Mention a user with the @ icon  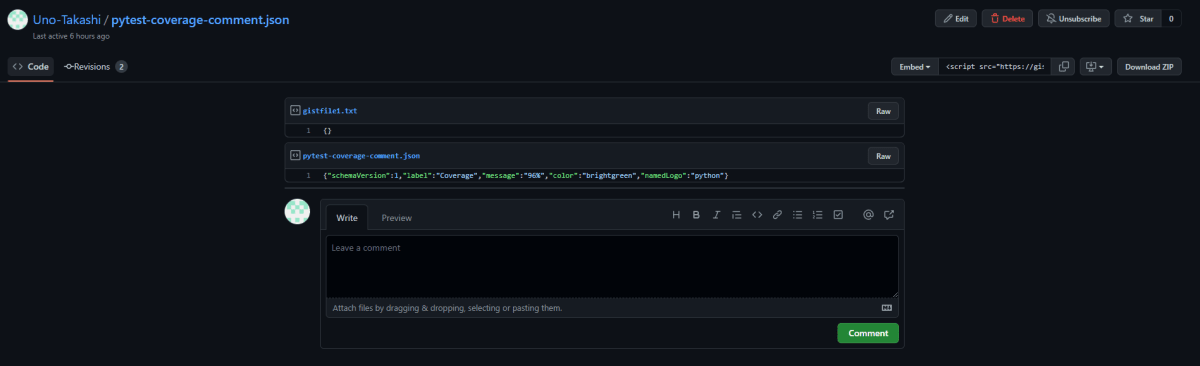[868, 215]
